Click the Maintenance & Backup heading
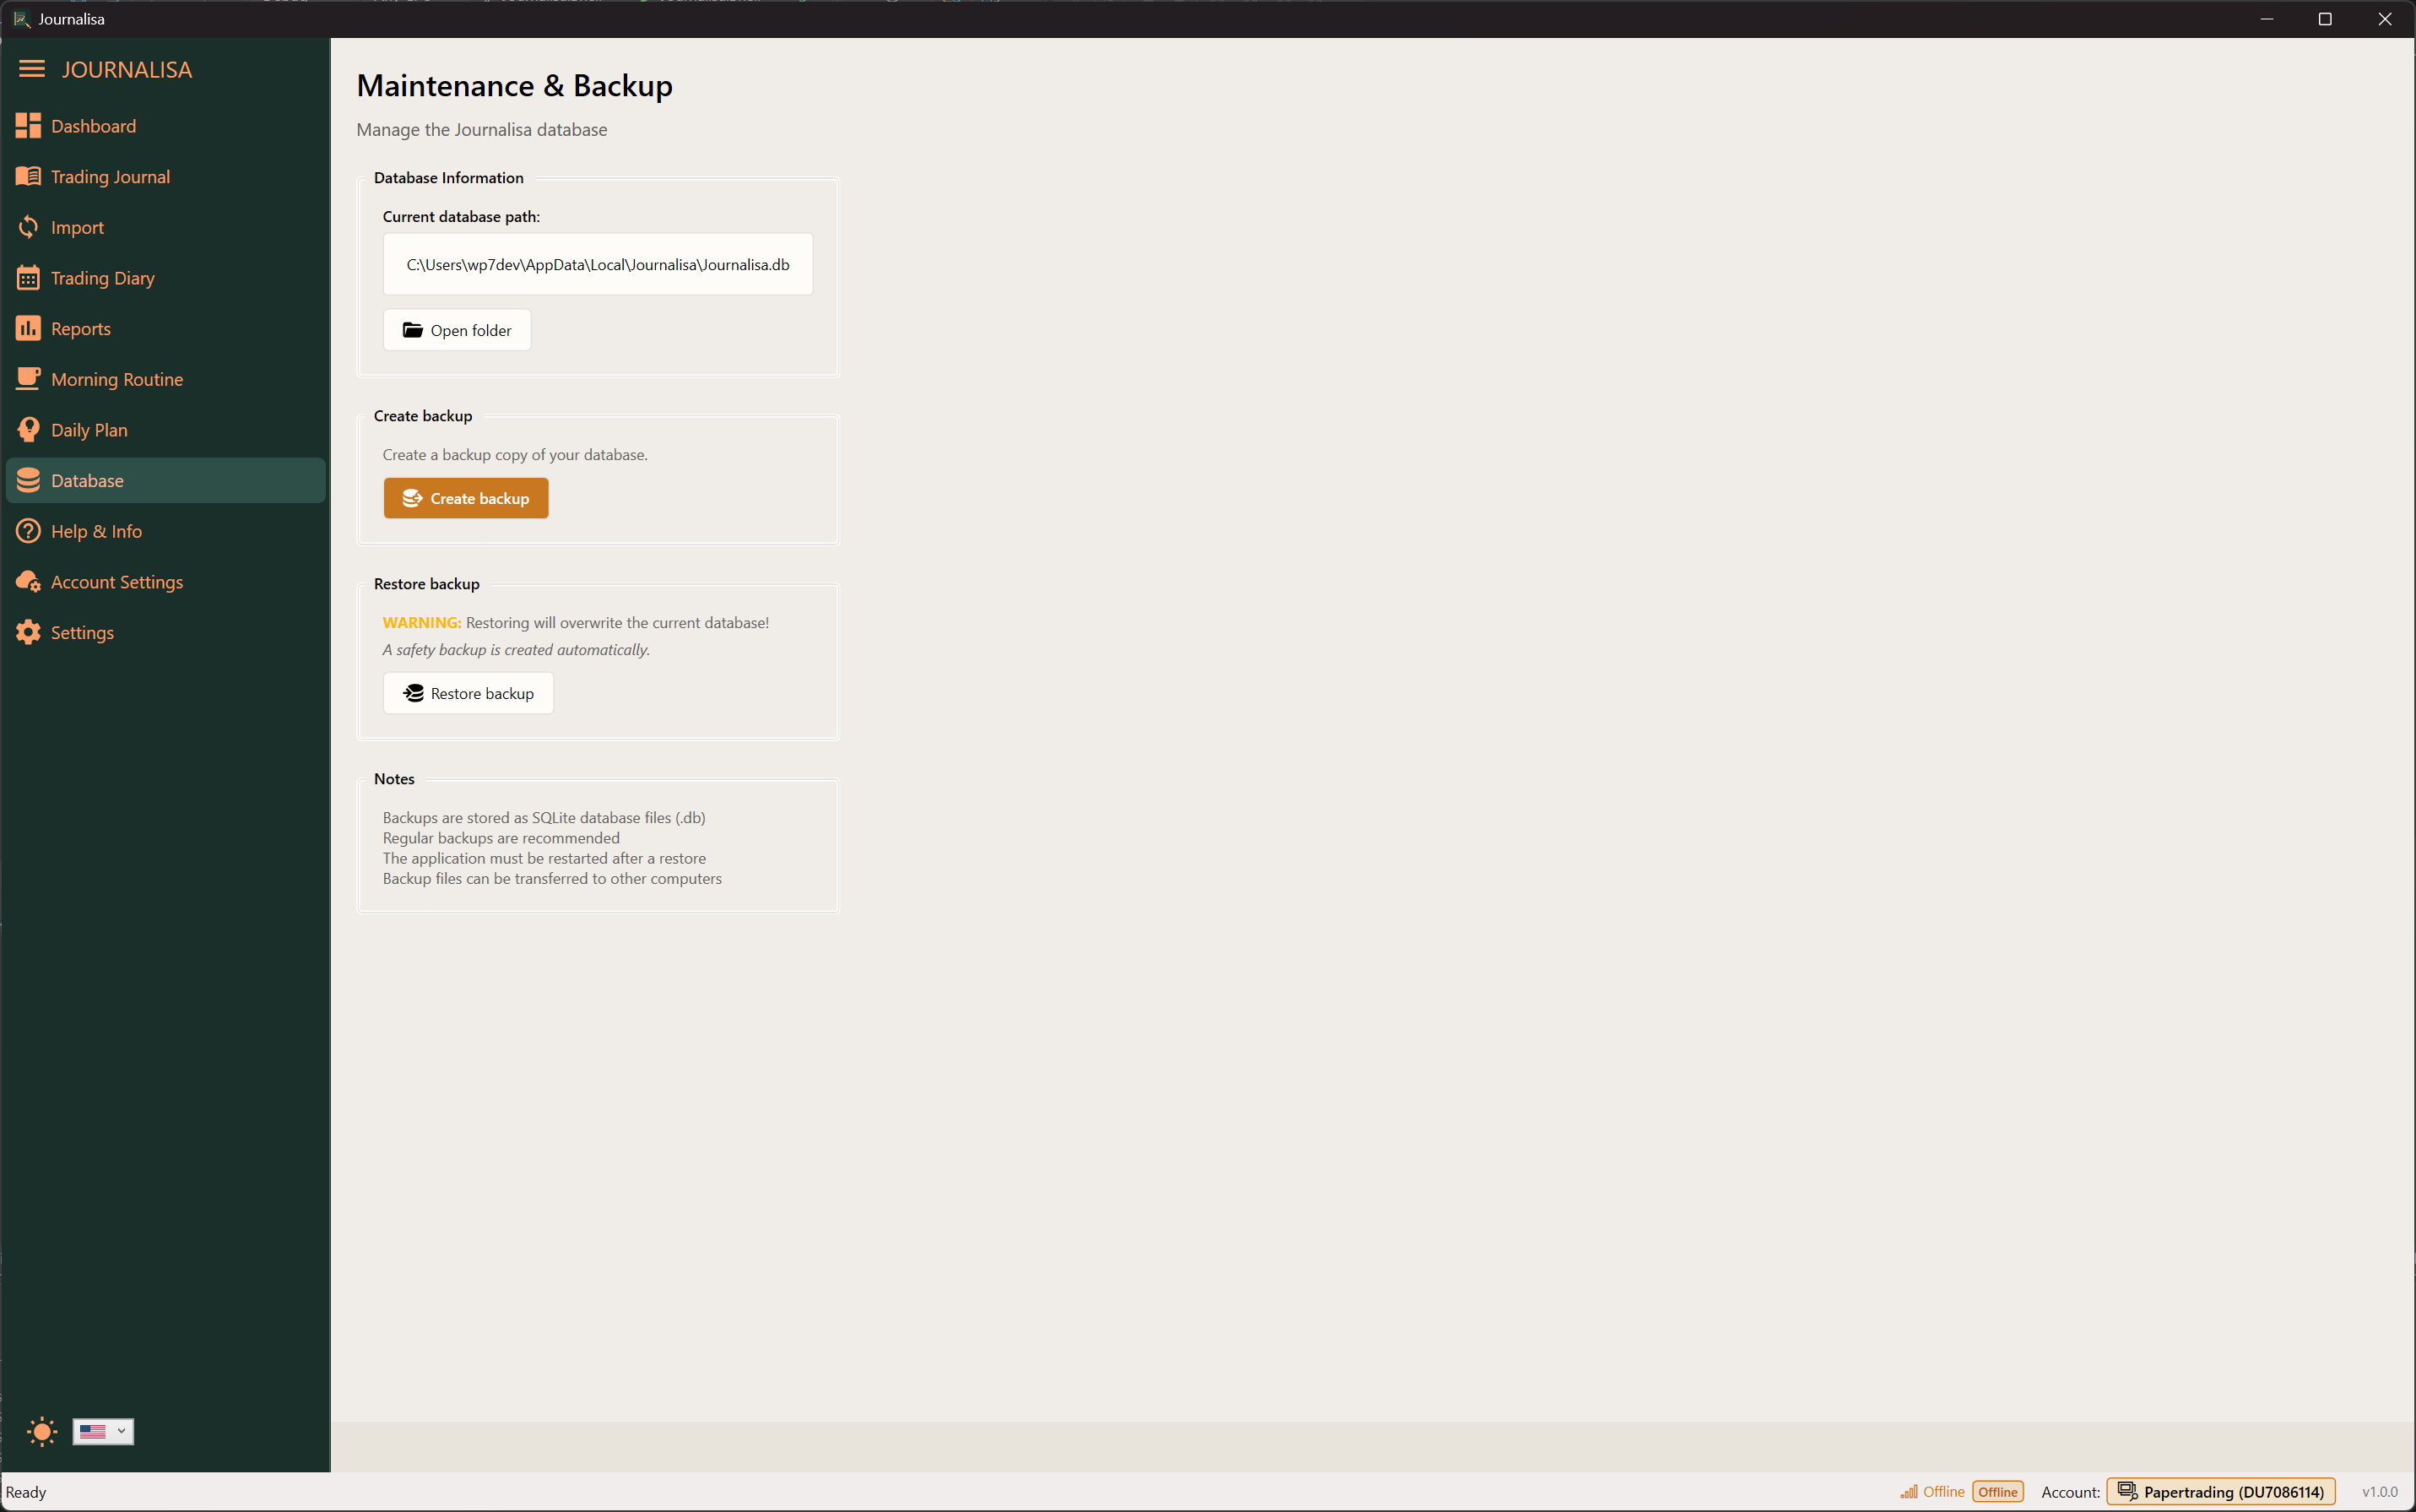 [515, 86]
